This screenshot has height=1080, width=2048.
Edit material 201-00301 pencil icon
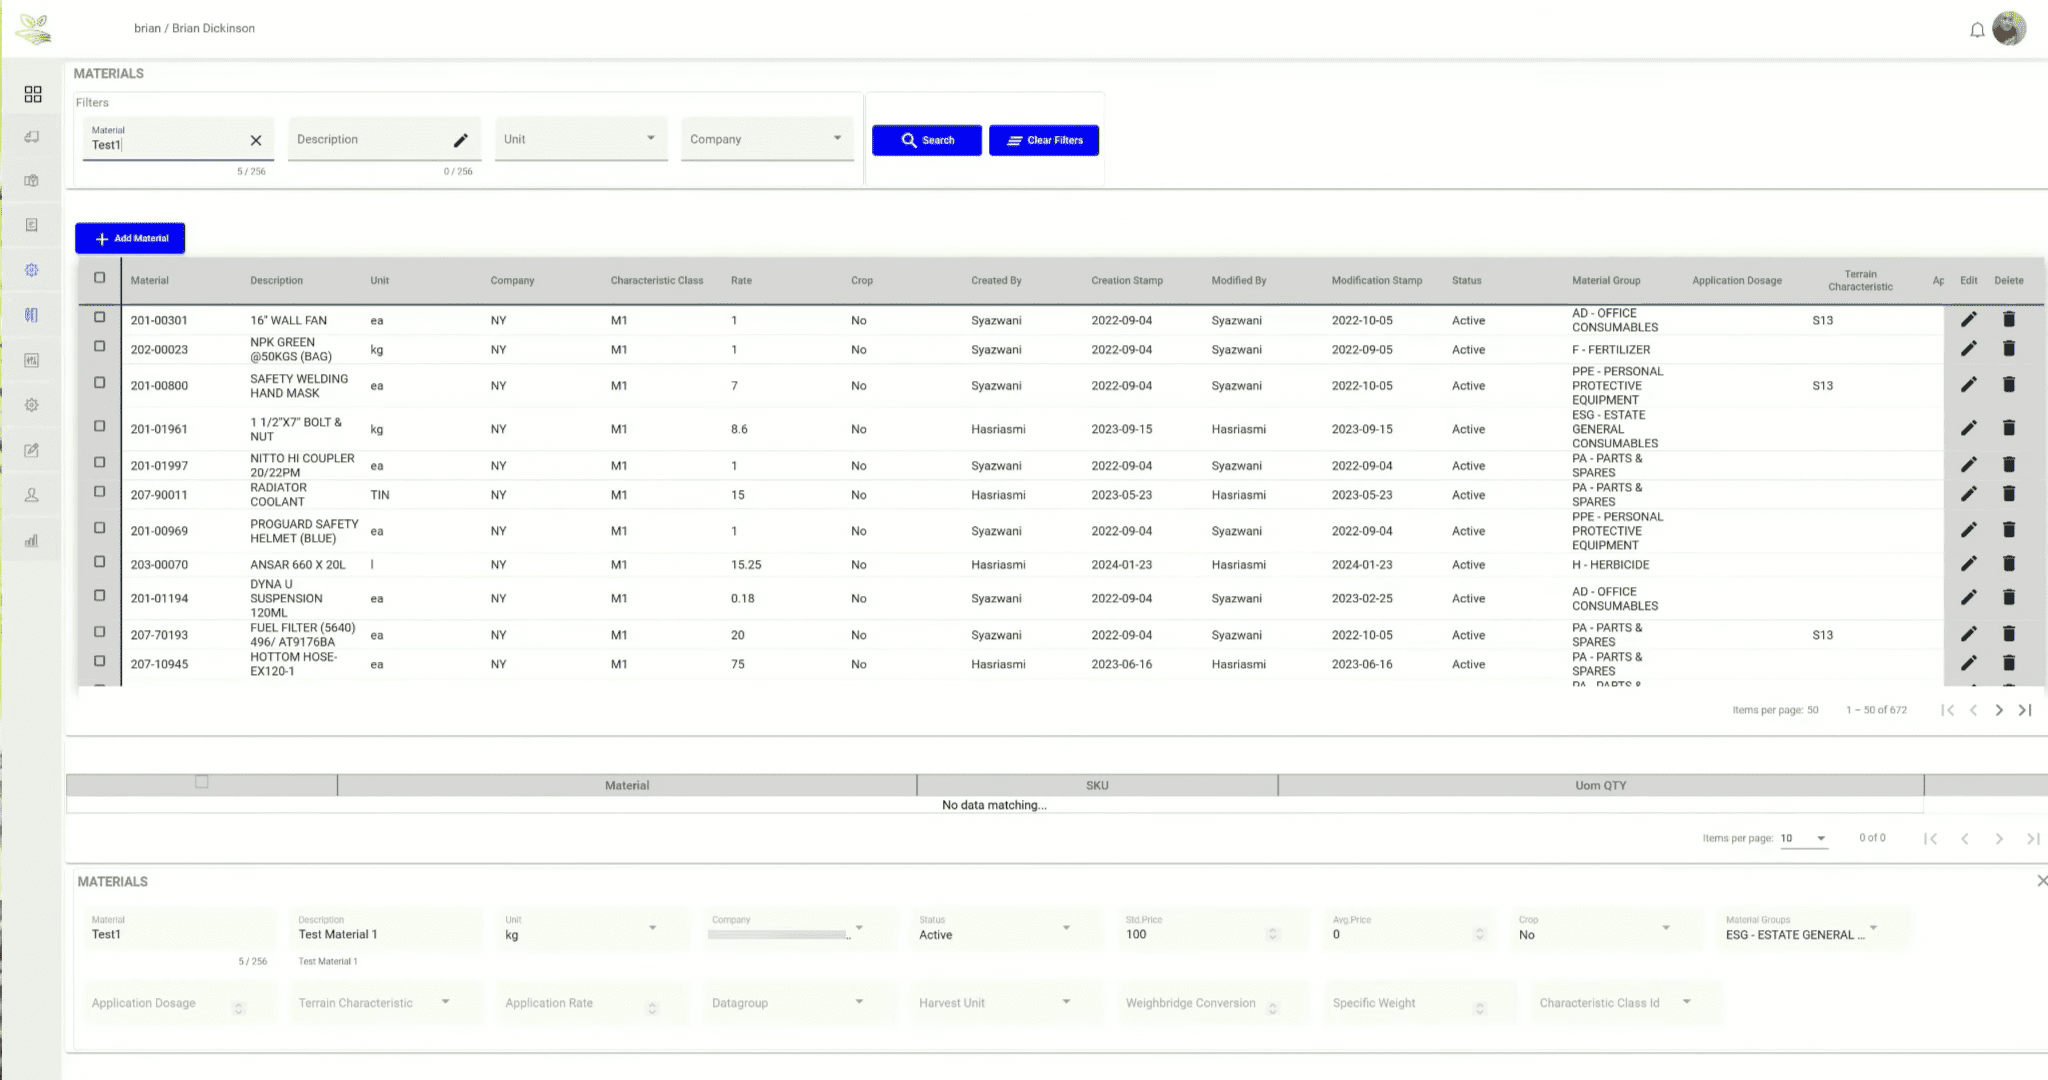pyautogui.click(x=1968, y=320)
